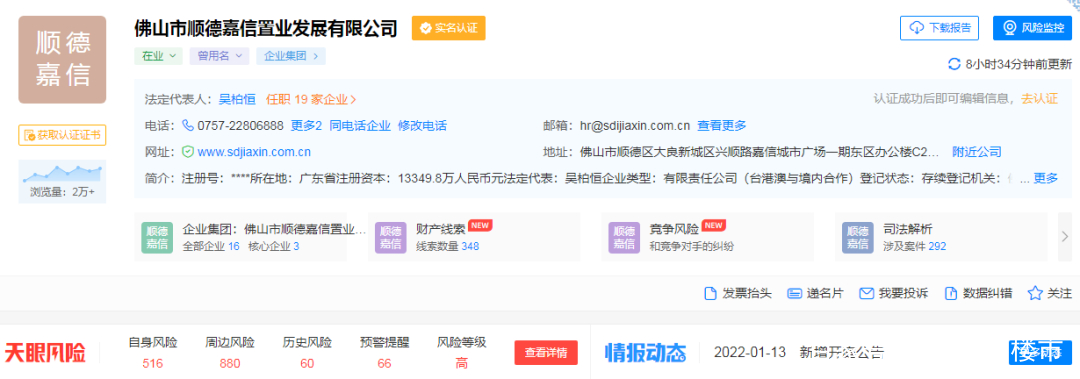
Task: Click 风险等级 高 indicator
Action: [x=461, y=353]
